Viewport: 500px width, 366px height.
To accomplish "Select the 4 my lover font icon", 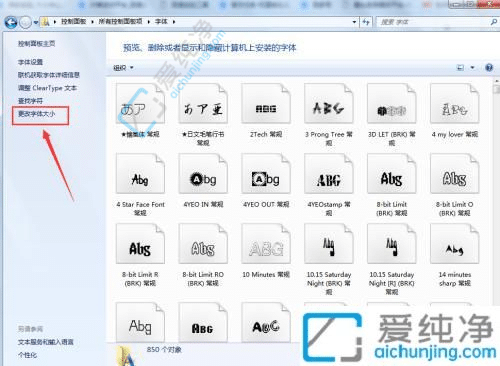I will point(455,104).
